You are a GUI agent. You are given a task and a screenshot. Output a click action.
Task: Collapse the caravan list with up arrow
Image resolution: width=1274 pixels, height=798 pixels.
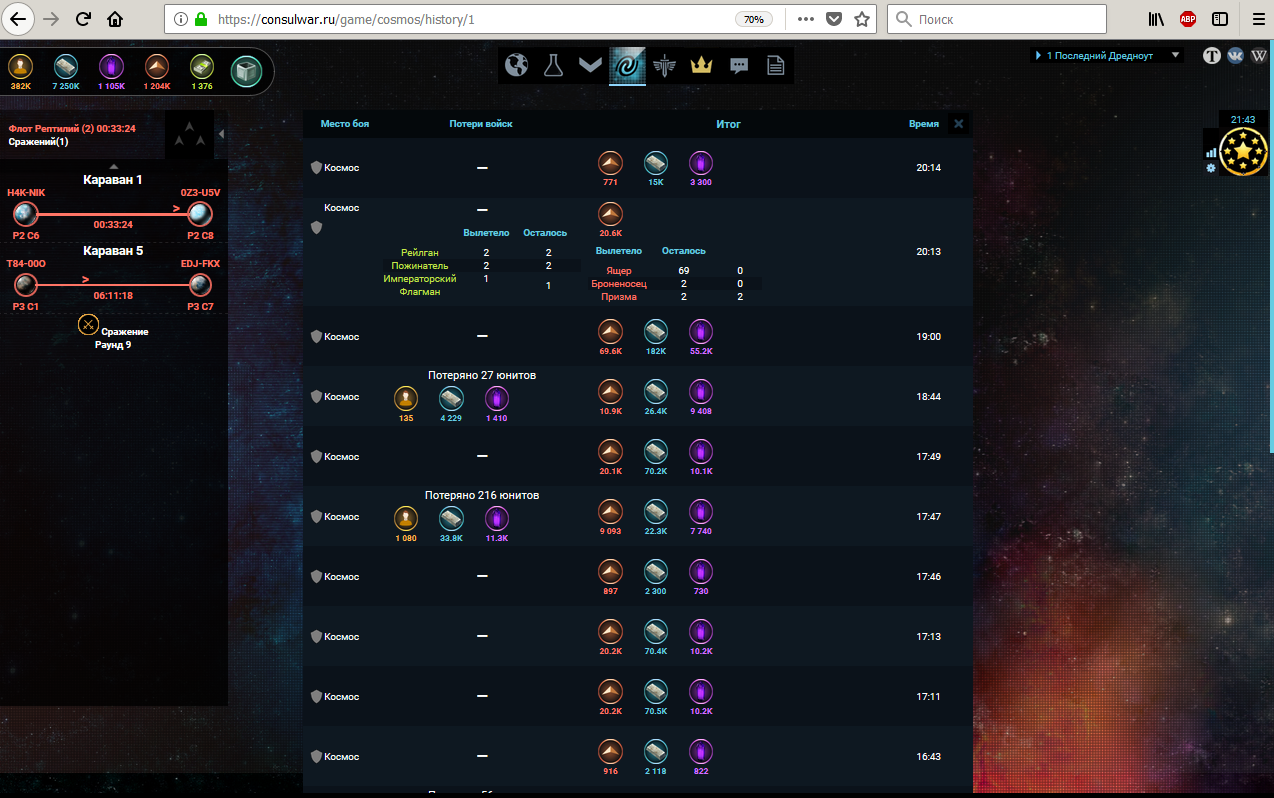[x=113, y=167]
